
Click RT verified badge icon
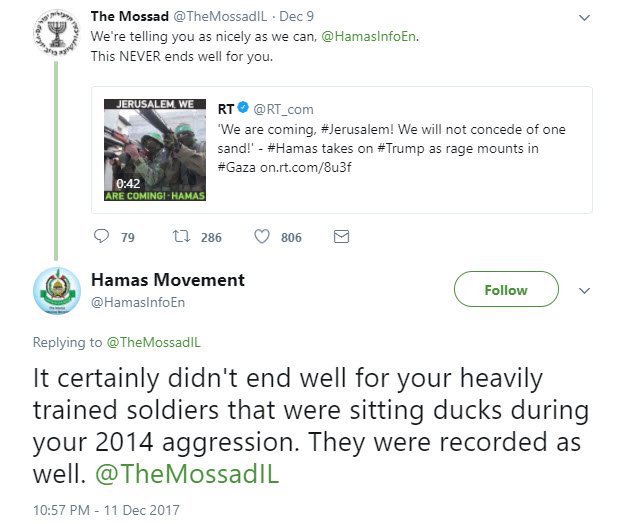pyautogui.click(x=243, y=108)
